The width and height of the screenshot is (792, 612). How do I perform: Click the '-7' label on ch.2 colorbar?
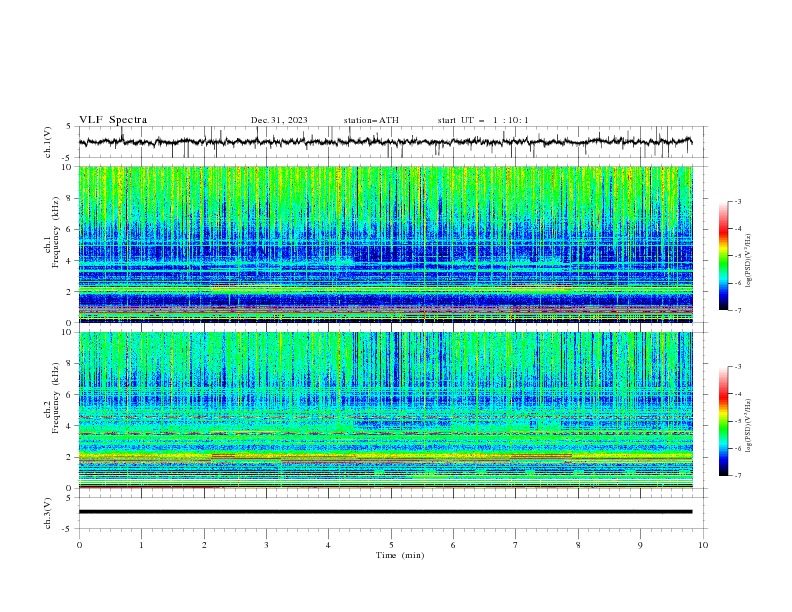(x=737, y=475)
